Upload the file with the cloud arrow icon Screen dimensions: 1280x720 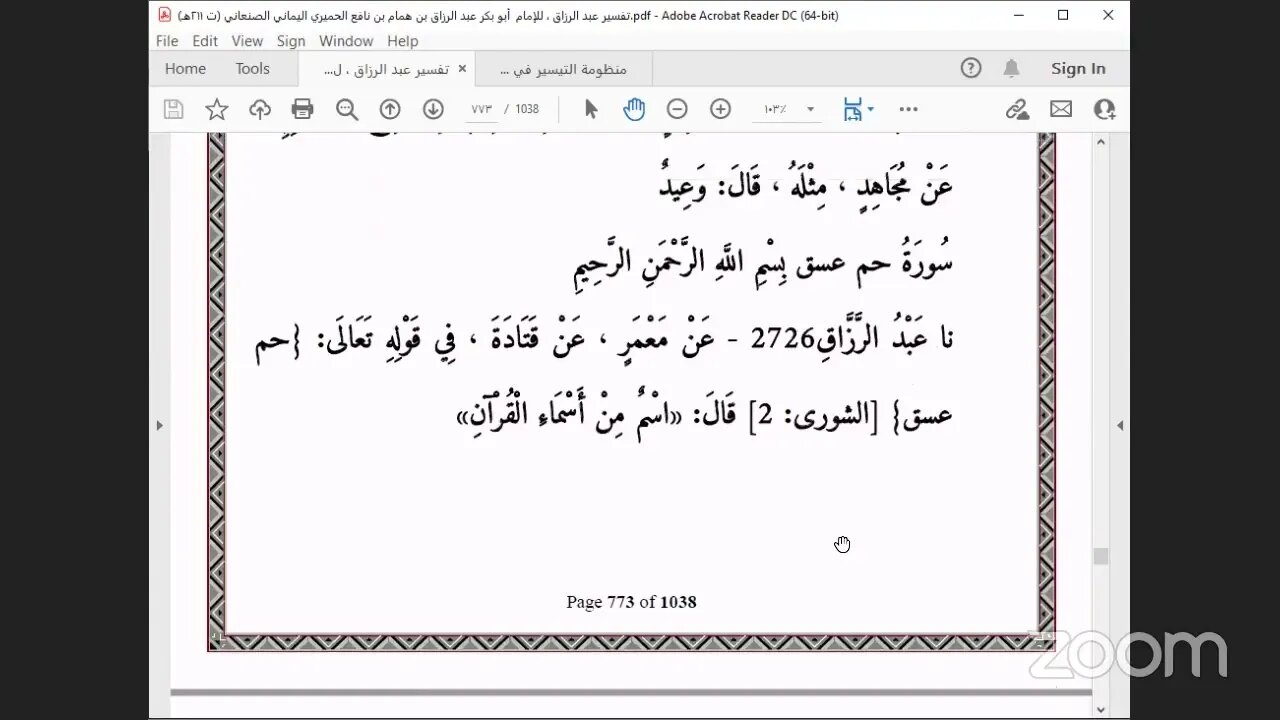click(x=260, y=109)
